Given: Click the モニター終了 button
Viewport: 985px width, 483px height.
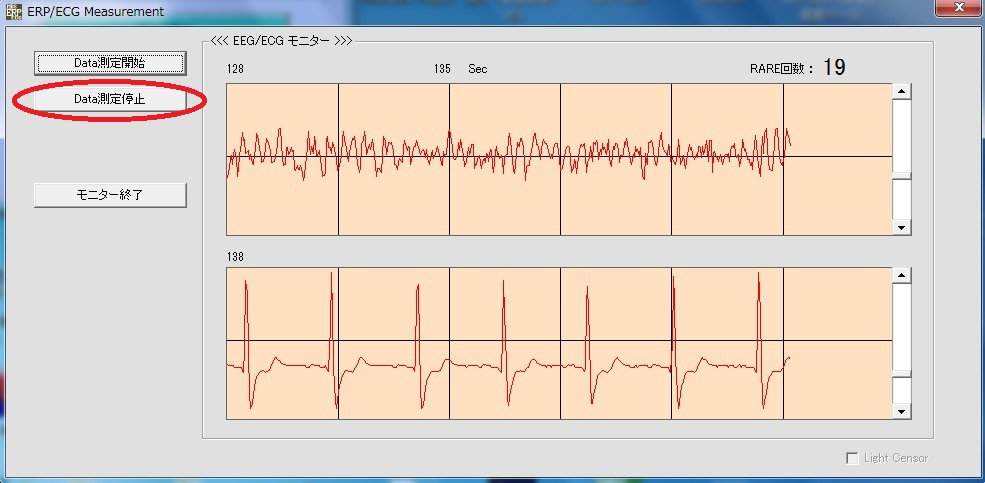Looking at the screenshot, I should (110, 195).
